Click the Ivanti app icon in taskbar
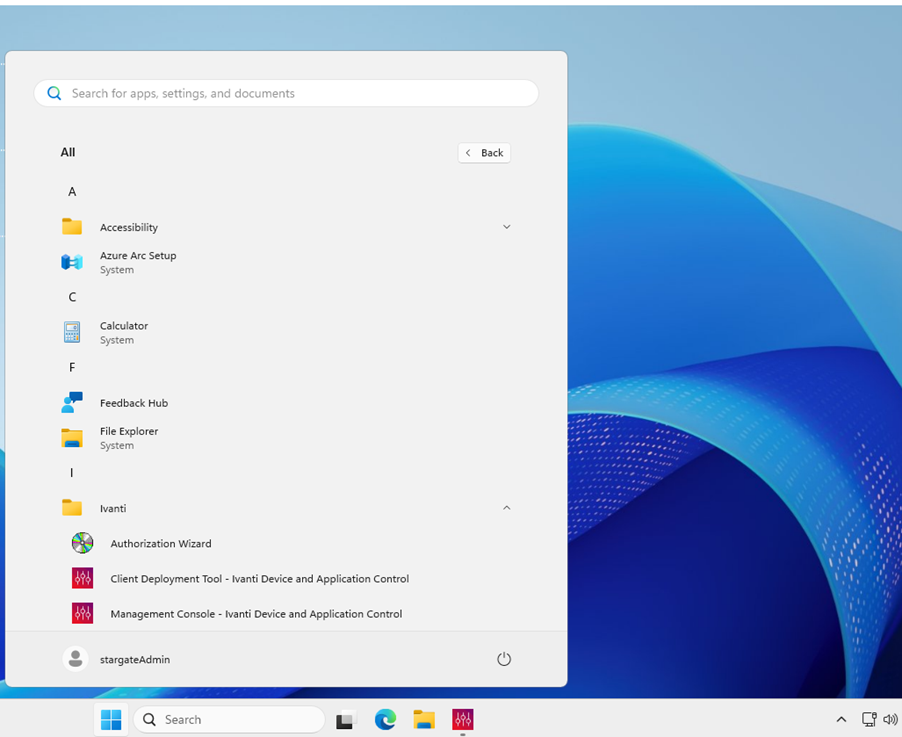The width and height of the screenshot is (902, 737). pos(462,719)
